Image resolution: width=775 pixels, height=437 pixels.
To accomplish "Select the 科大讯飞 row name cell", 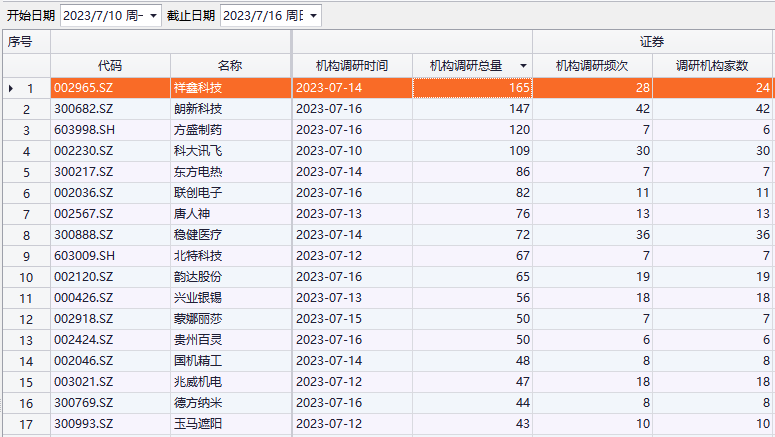I will (198, 151).
